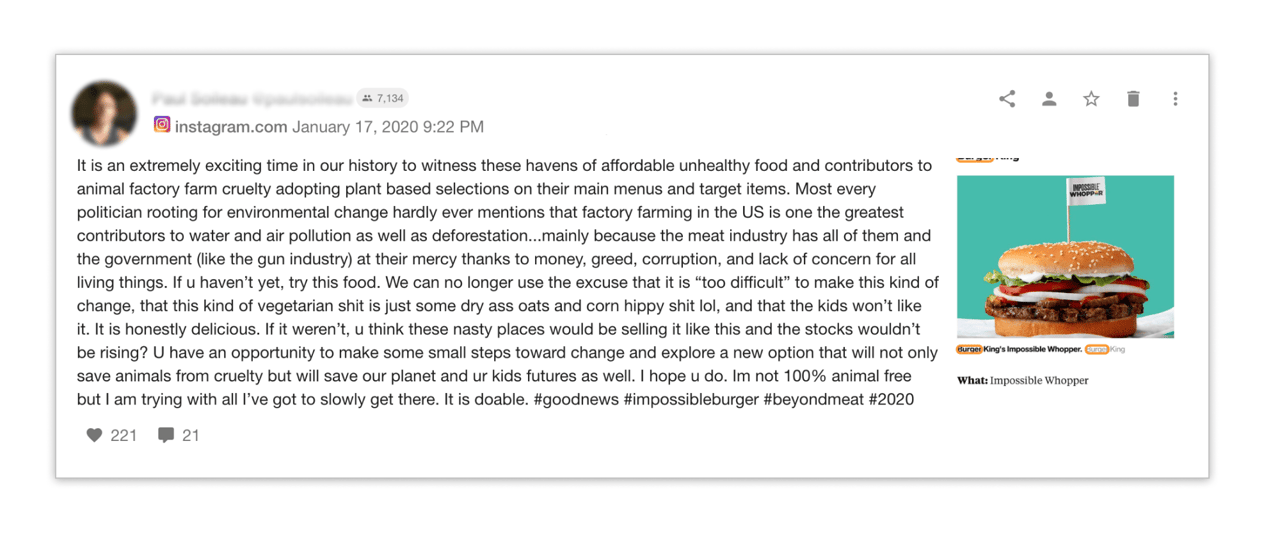
Task: Star this post as a favorite
Action: pos(1091,99)
